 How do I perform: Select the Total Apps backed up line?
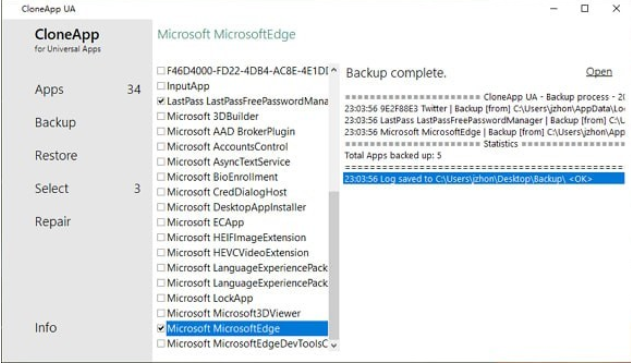tap(393, 155)
